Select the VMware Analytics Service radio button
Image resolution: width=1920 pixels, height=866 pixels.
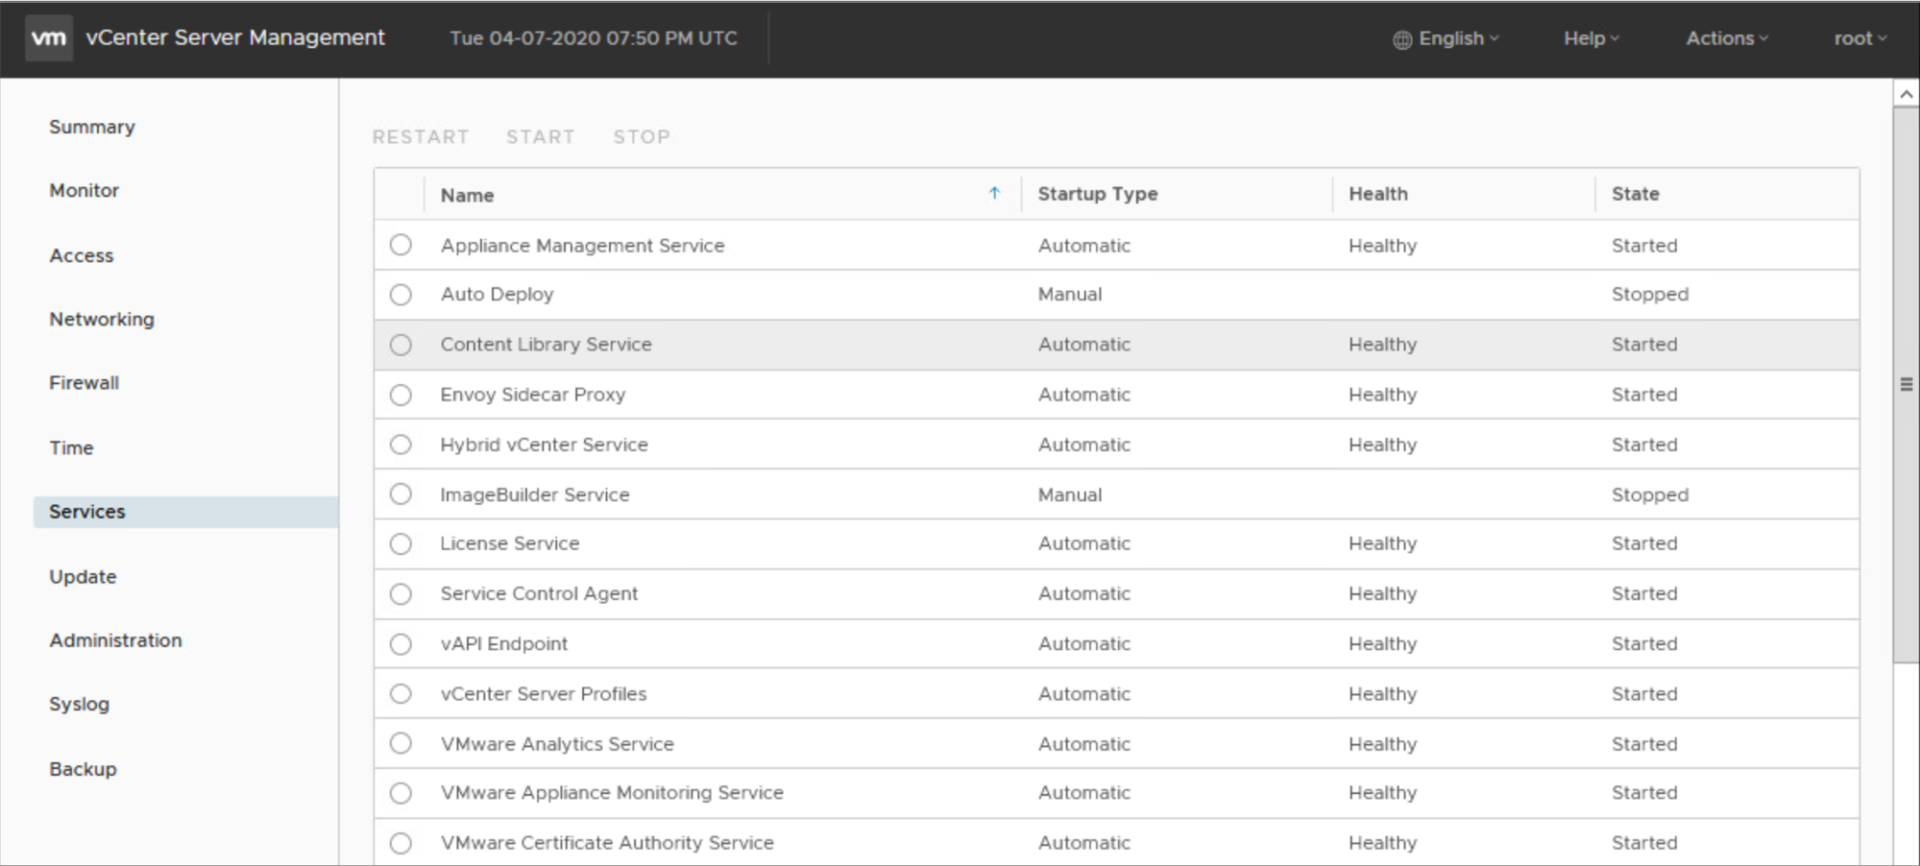(x=401, y=743)
